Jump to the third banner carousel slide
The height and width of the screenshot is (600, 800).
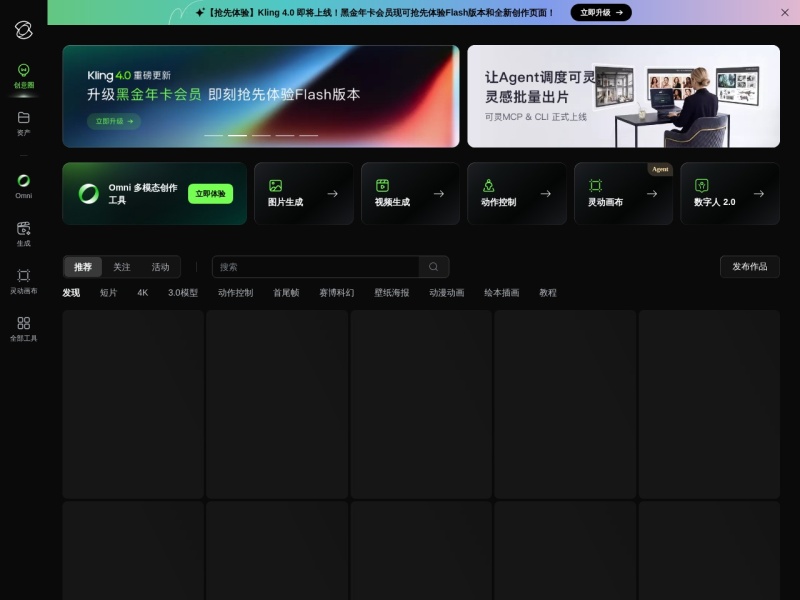tap(261, 135)
